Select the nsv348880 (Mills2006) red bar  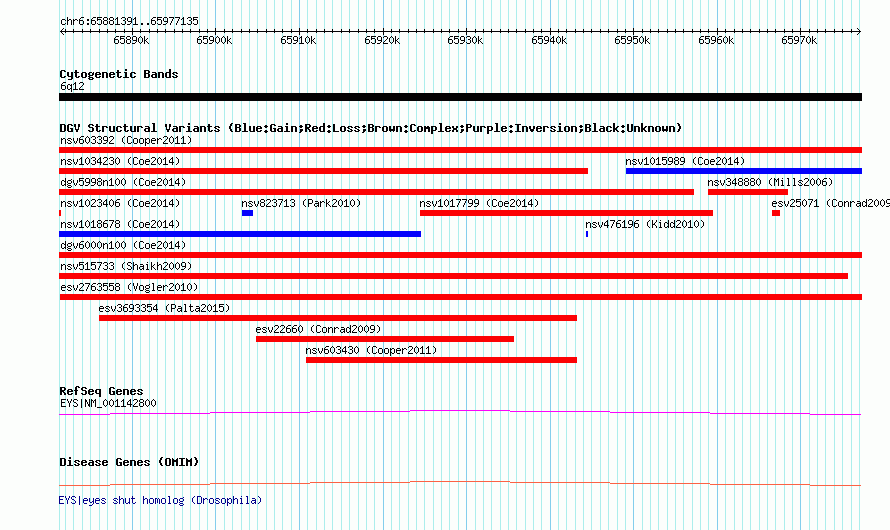[x=748, y=192]
